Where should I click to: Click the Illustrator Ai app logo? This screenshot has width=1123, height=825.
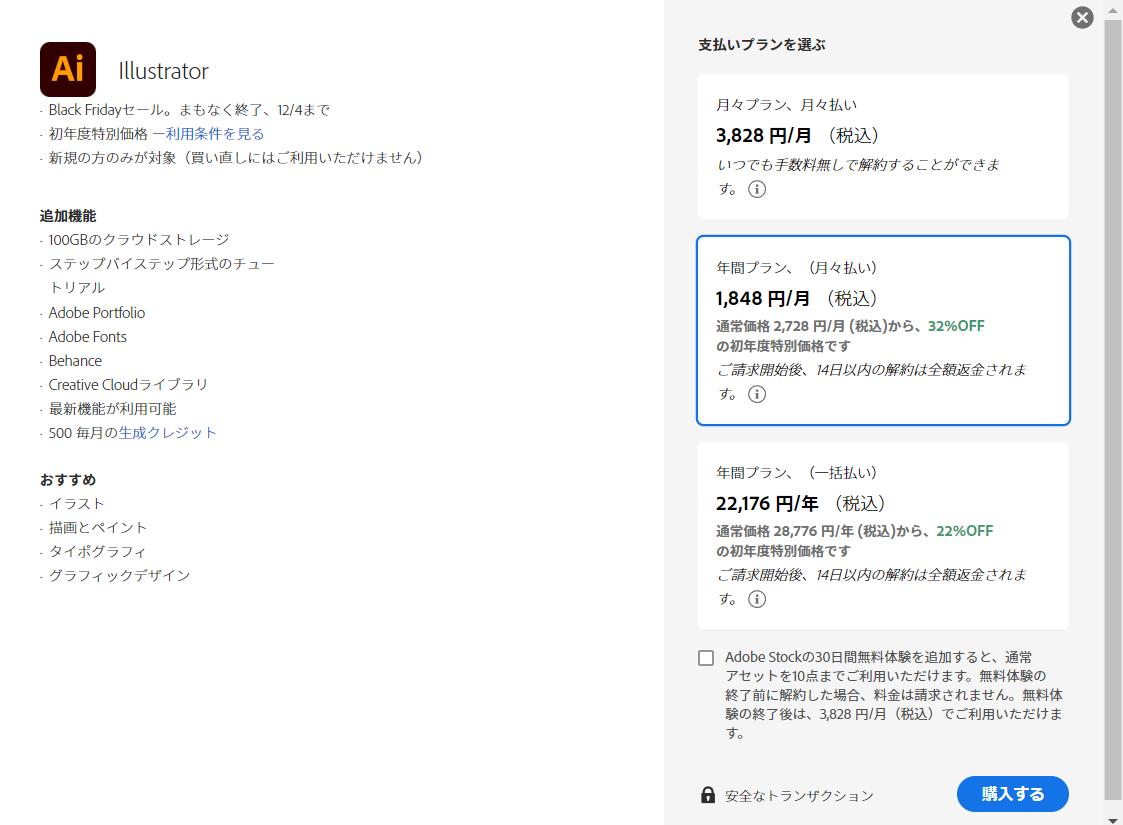68,70
